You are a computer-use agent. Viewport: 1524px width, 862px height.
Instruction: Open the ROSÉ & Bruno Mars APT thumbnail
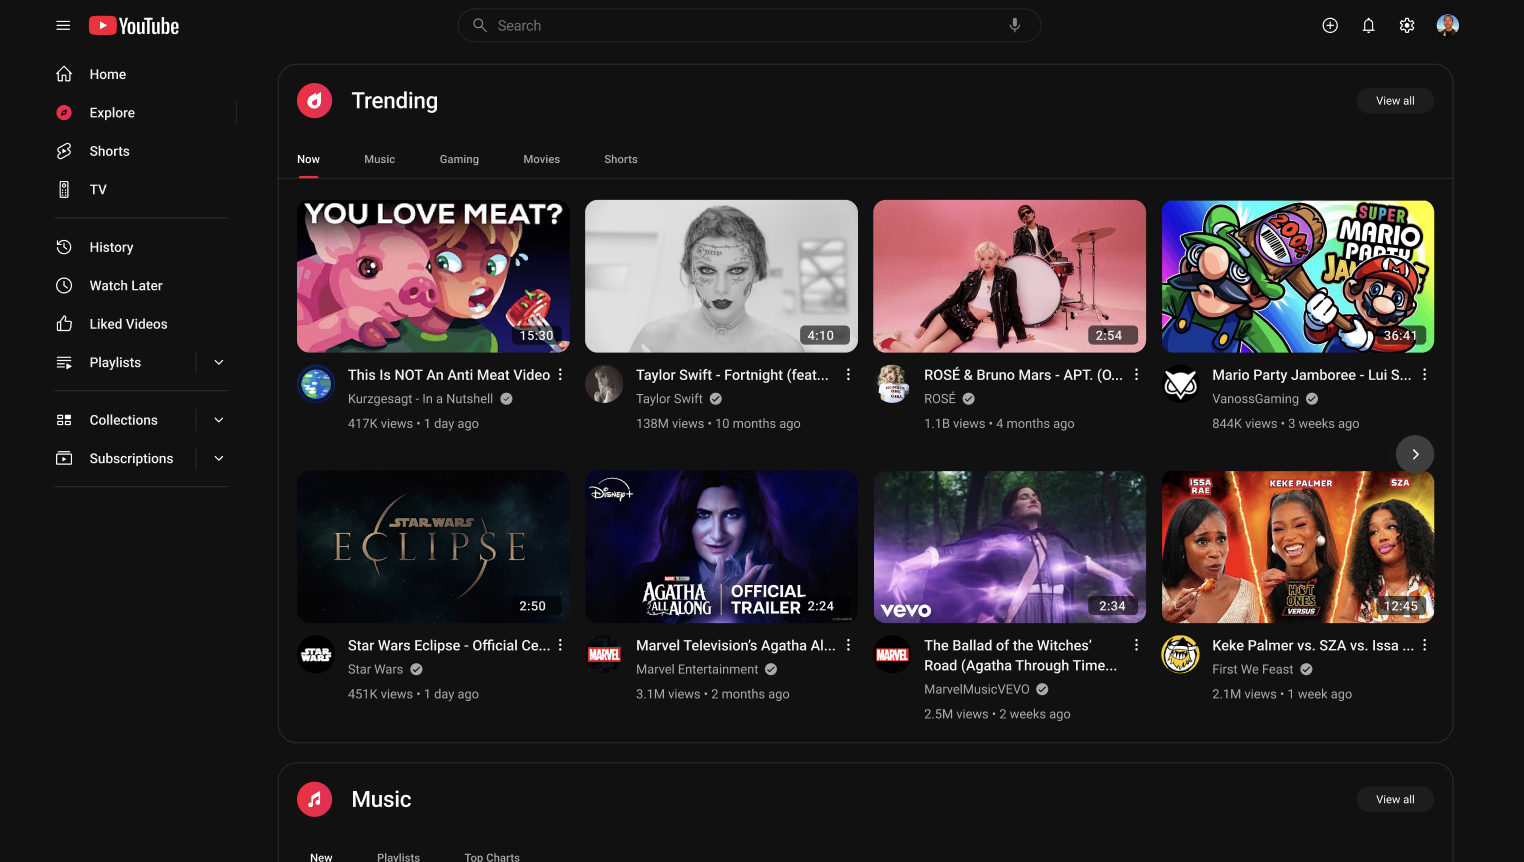pos(1009,276)
